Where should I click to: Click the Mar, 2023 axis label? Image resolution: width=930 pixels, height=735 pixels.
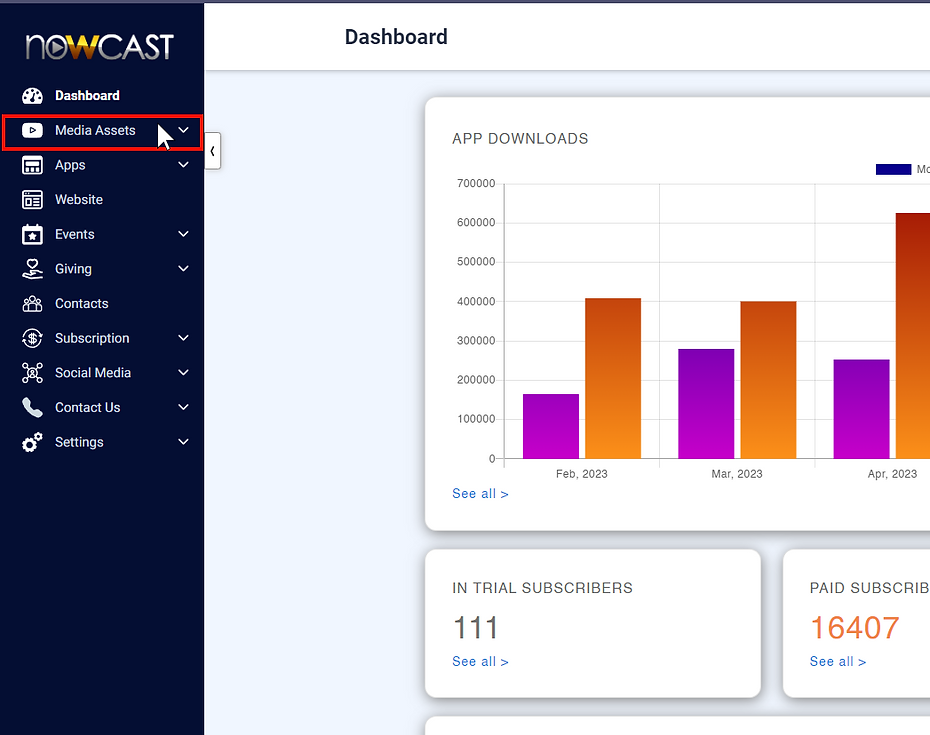coord(737,474)
